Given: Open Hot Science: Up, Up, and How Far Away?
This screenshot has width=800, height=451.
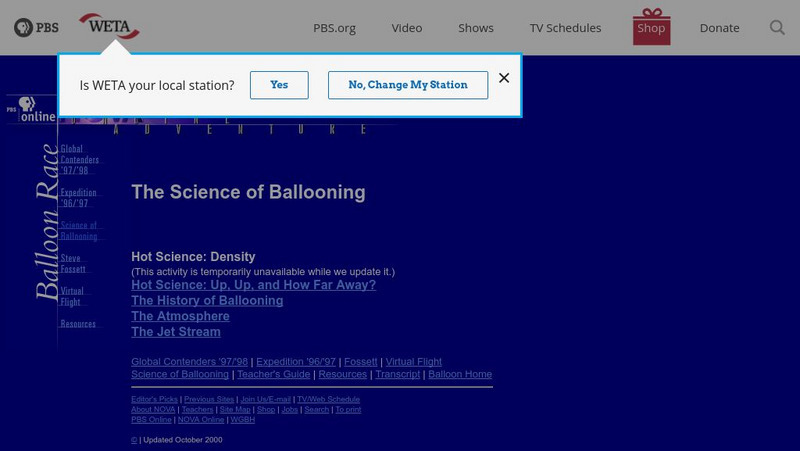Looking at the screenshot, I should pyautogui.click(x=254, y=285).
